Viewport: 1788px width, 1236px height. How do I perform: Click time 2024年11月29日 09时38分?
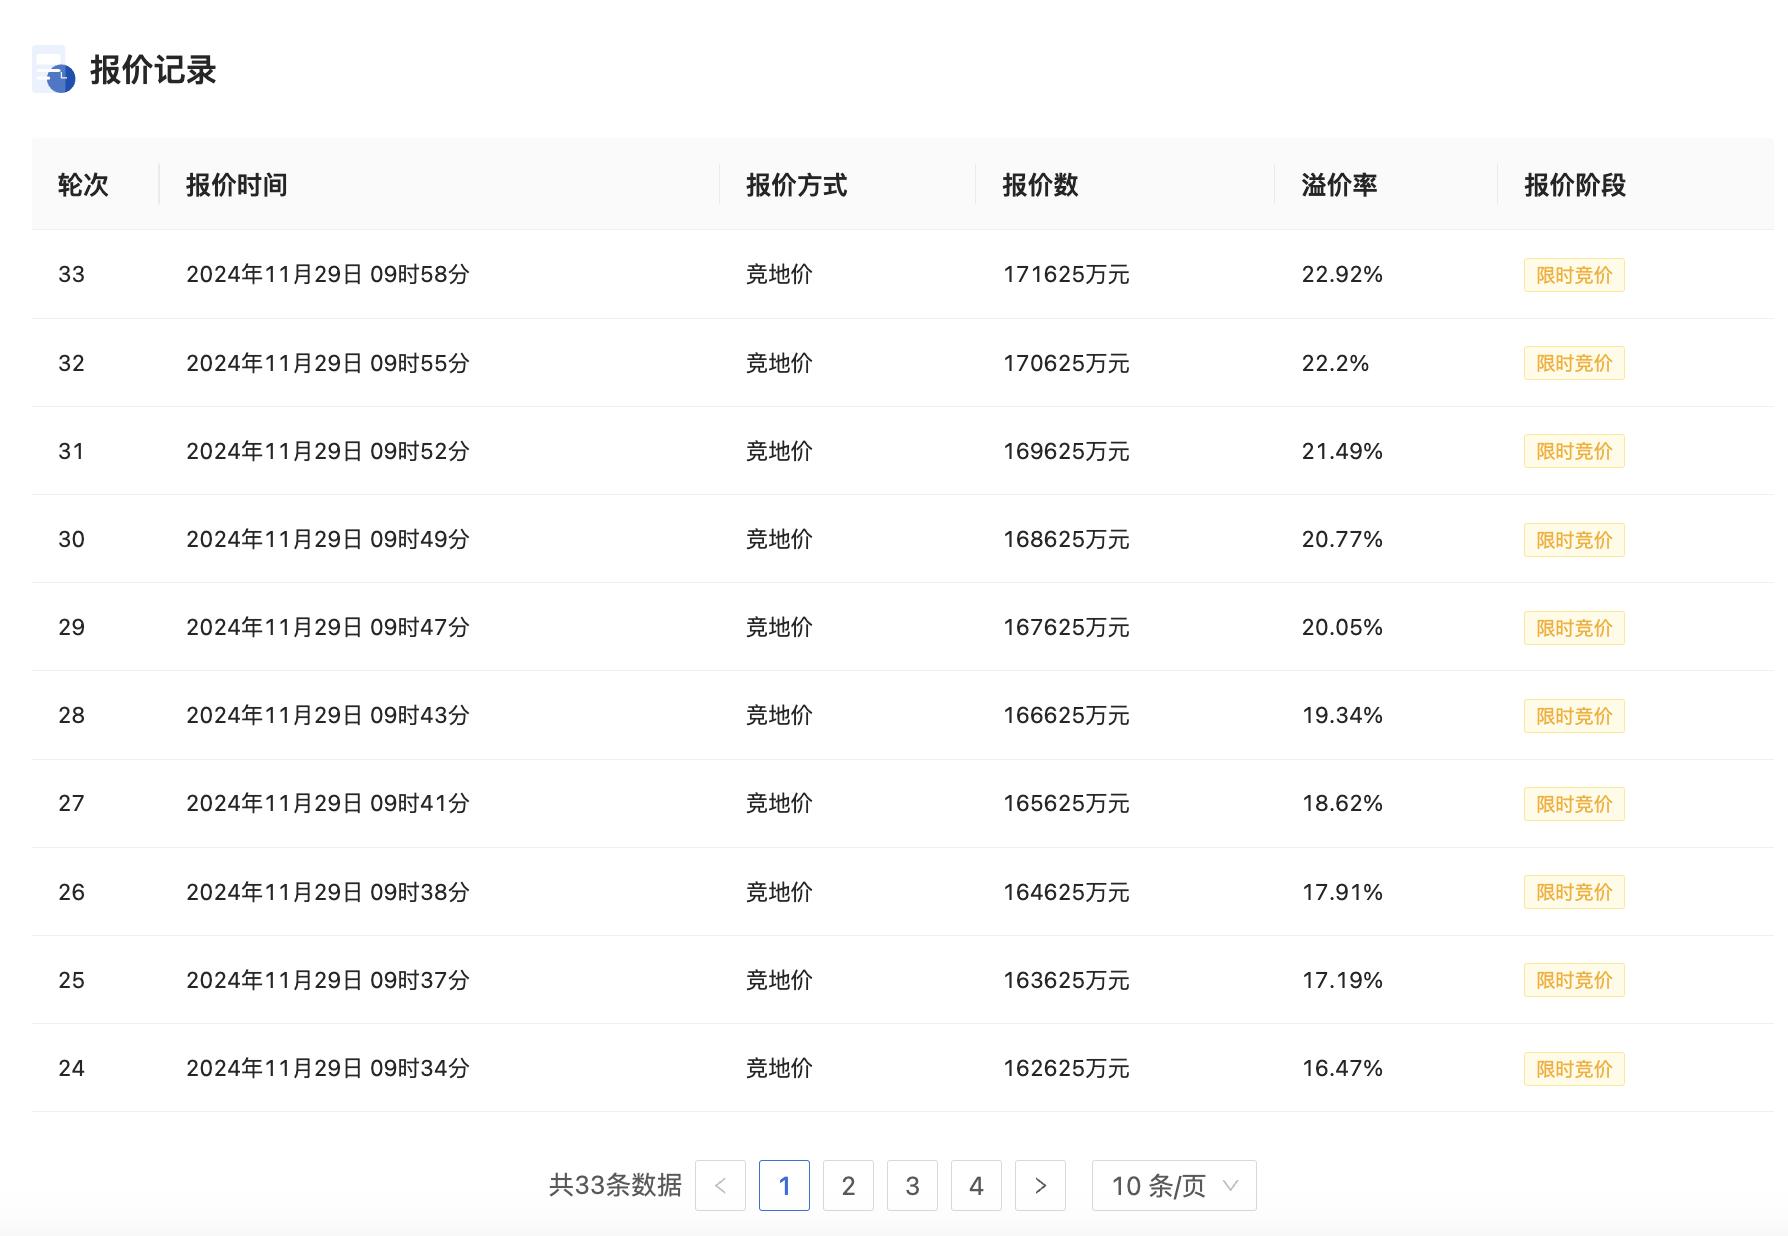coord(328,892)
